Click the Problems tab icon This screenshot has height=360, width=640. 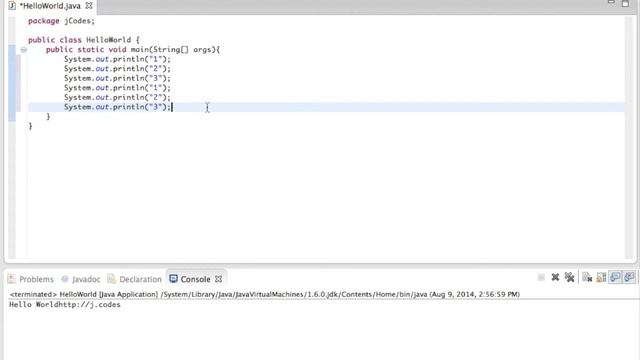click(11, 279)
